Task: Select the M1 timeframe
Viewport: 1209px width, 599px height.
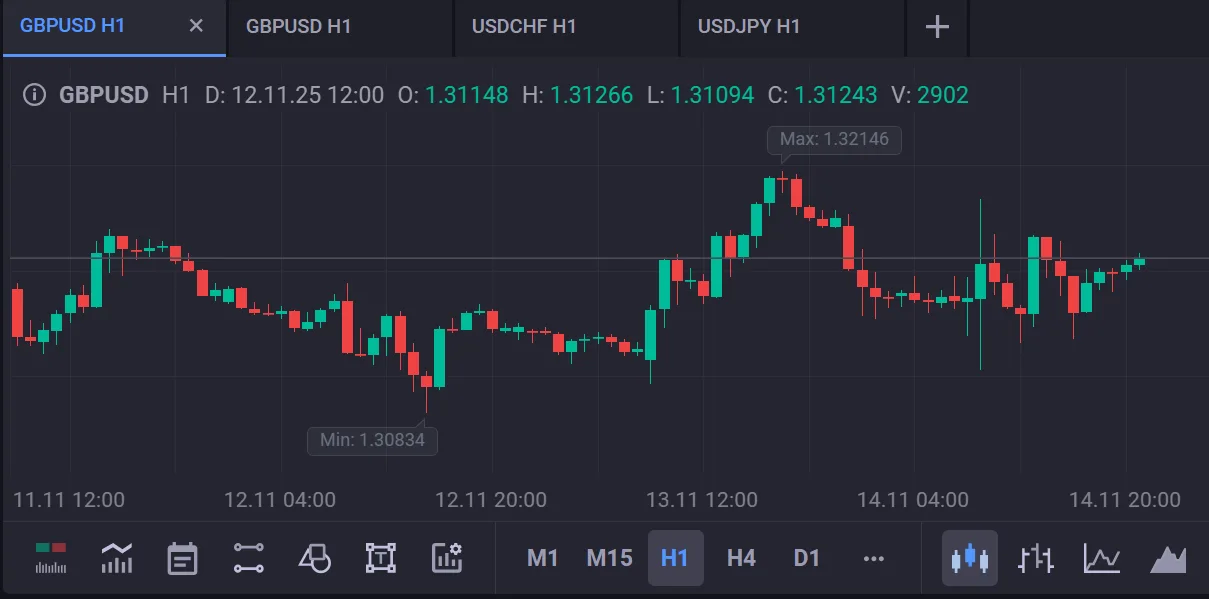Action: click(542, 558)
